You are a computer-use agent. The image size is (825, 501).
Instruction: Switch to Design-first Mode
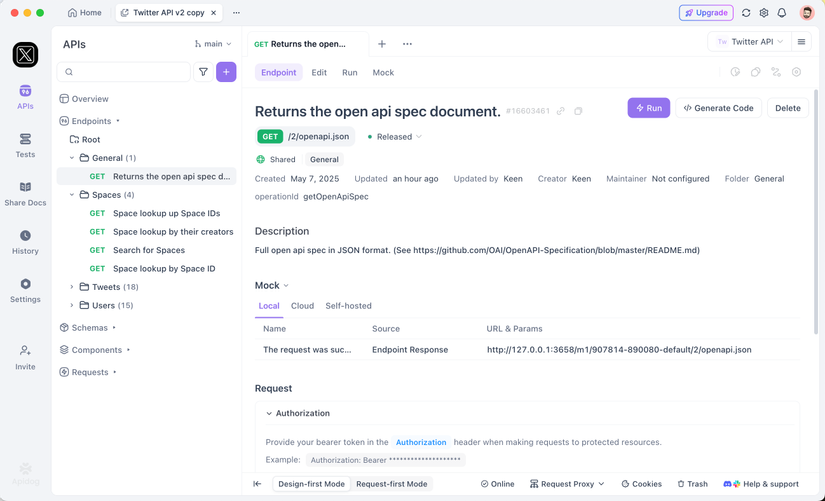coord(311,484)
